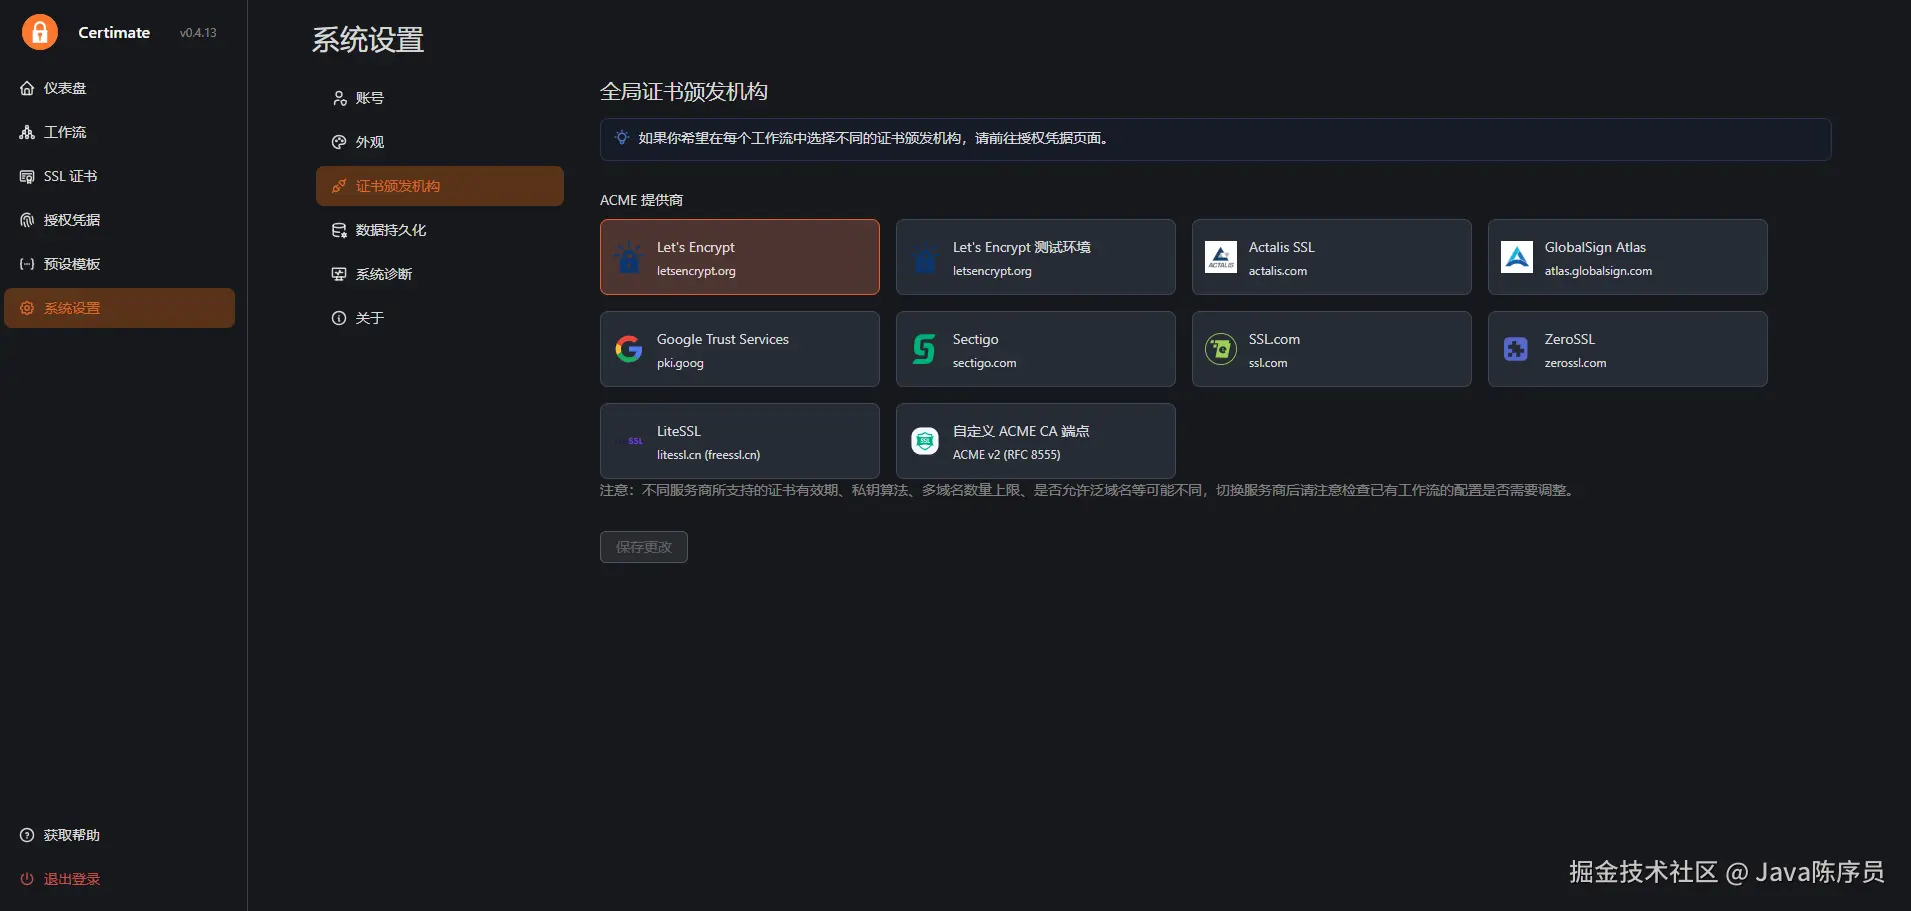Select 系统设置 in the sidebar
This screenshot has width=1911, height=911.
pyautogui.click(x=120, y=308)
